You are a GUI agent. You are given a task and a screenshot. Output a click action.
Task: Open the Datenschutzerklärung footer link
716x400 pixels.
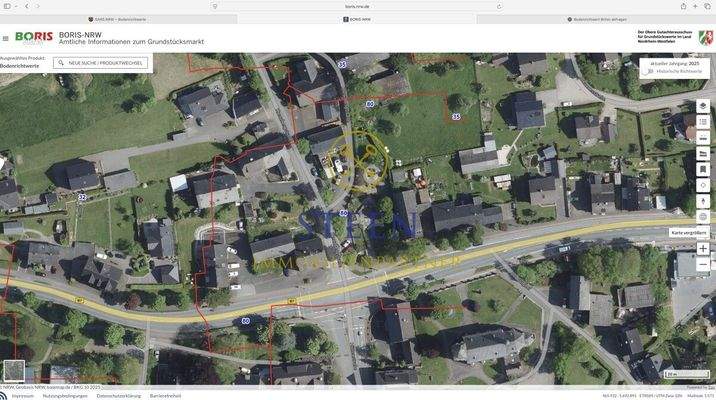point(119,396)
